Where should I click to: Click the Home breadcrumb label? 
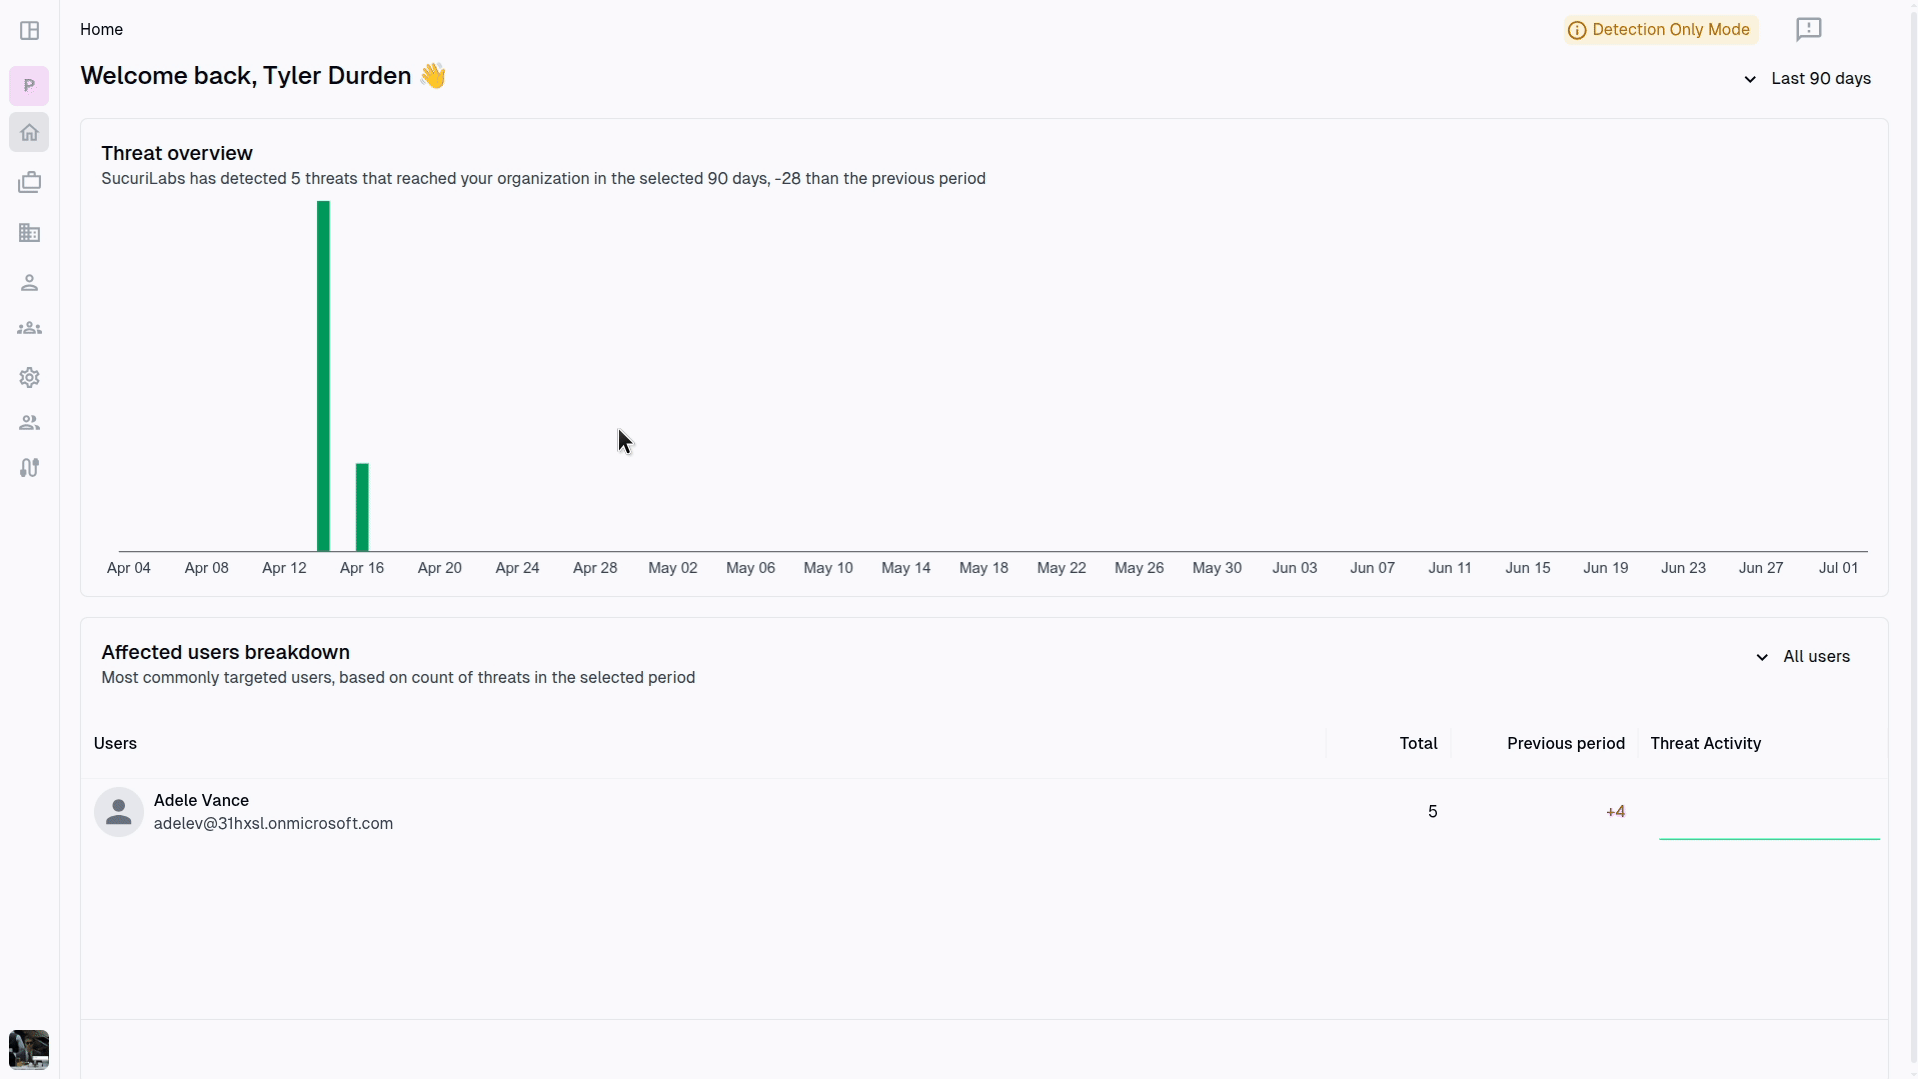(x=102, y=30)
